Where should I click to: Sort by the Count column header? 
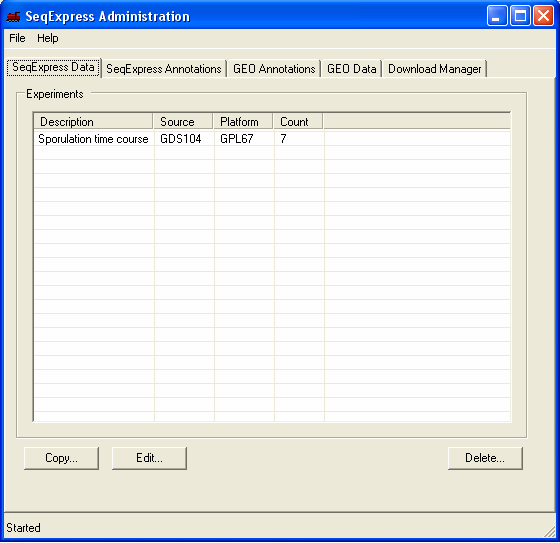298,121
